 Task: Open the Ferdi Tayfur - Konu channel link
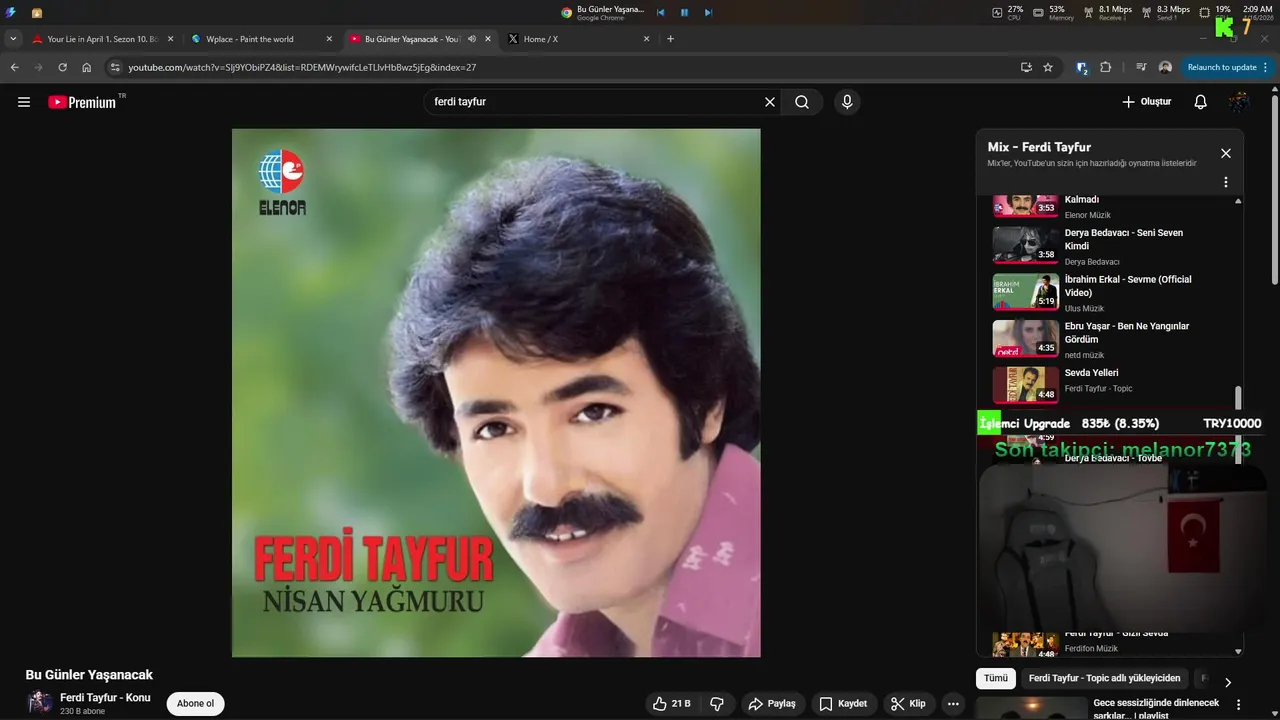click(x=105, y=697)
